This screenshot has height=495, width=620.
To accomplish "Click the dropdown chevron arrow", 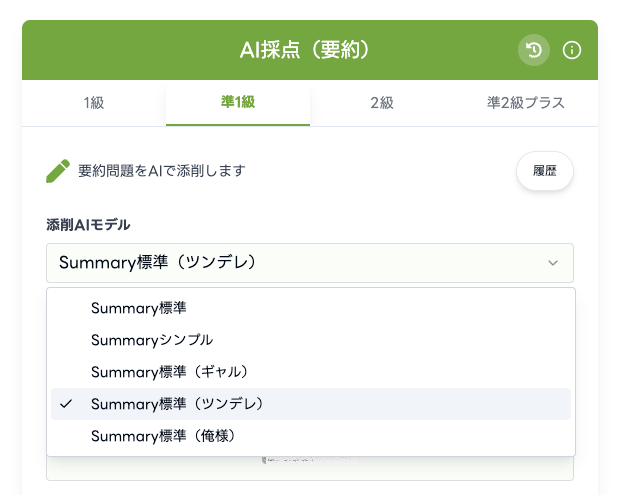I will [x=553, y=263].
